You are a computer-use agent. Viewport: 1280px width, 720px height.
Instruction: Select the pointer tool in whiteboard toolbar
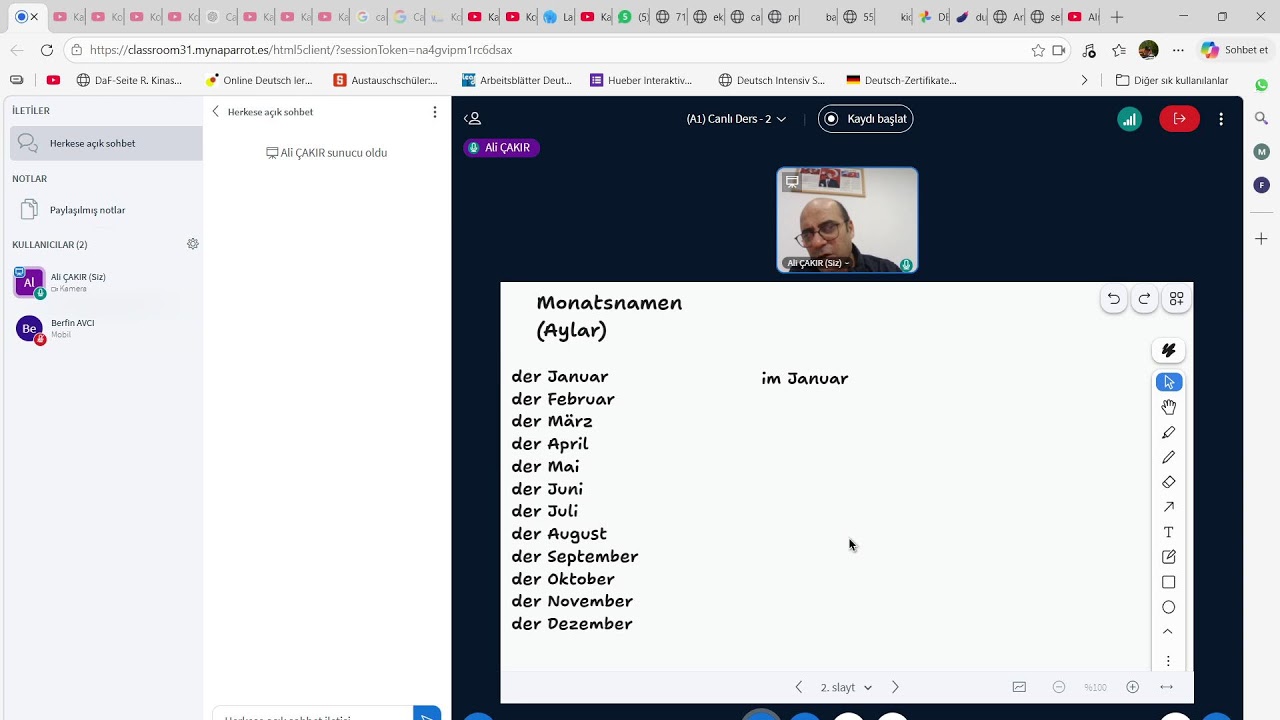click(x=1168, y=382)
